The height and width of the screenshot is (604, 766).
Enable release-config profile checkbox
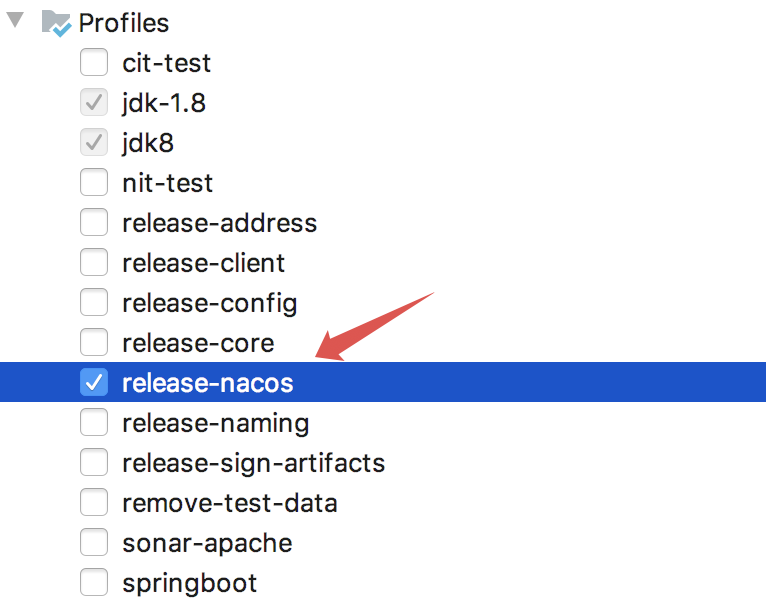(x=94, y=303)
